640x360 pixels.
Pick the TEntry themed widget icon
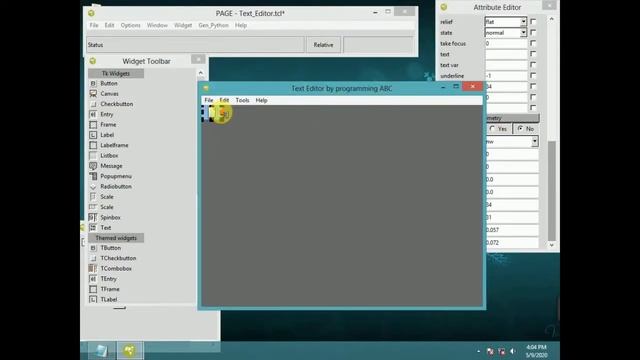tap(93, 279)
